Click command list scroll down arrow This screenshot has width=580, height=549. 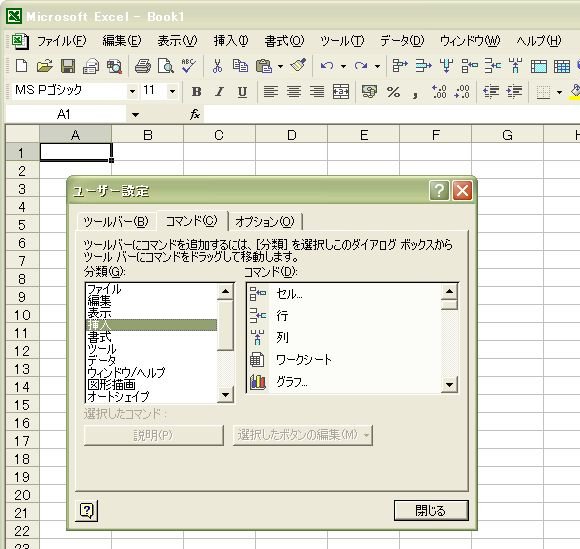pyautogui.click(x=449, y=385)
